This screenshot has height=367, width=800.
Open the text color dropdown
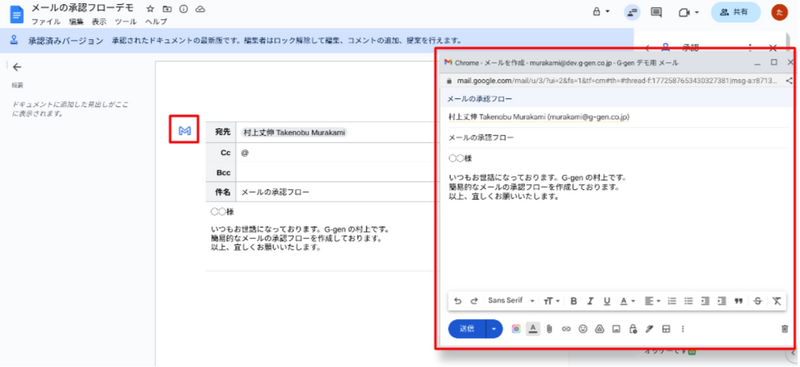coord(628,301)
